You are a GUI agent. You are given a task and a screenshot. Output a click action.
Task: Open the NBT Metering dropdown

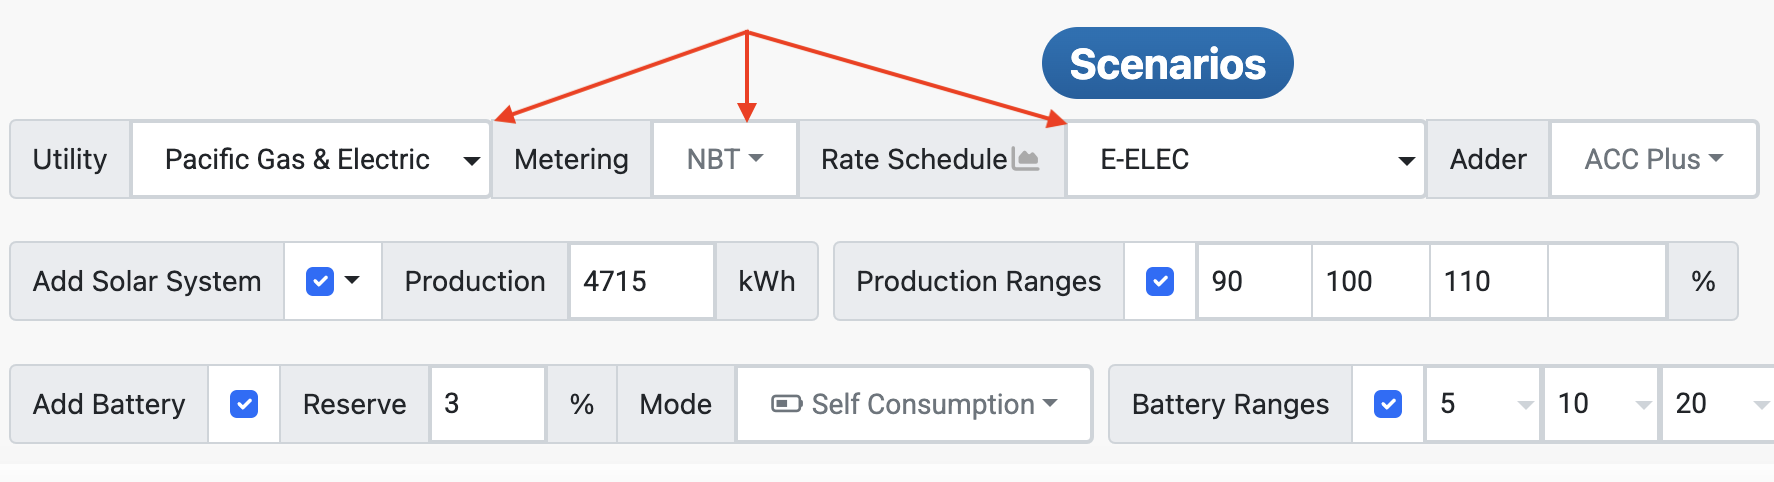pyautogui.click(x=725, y=160)
